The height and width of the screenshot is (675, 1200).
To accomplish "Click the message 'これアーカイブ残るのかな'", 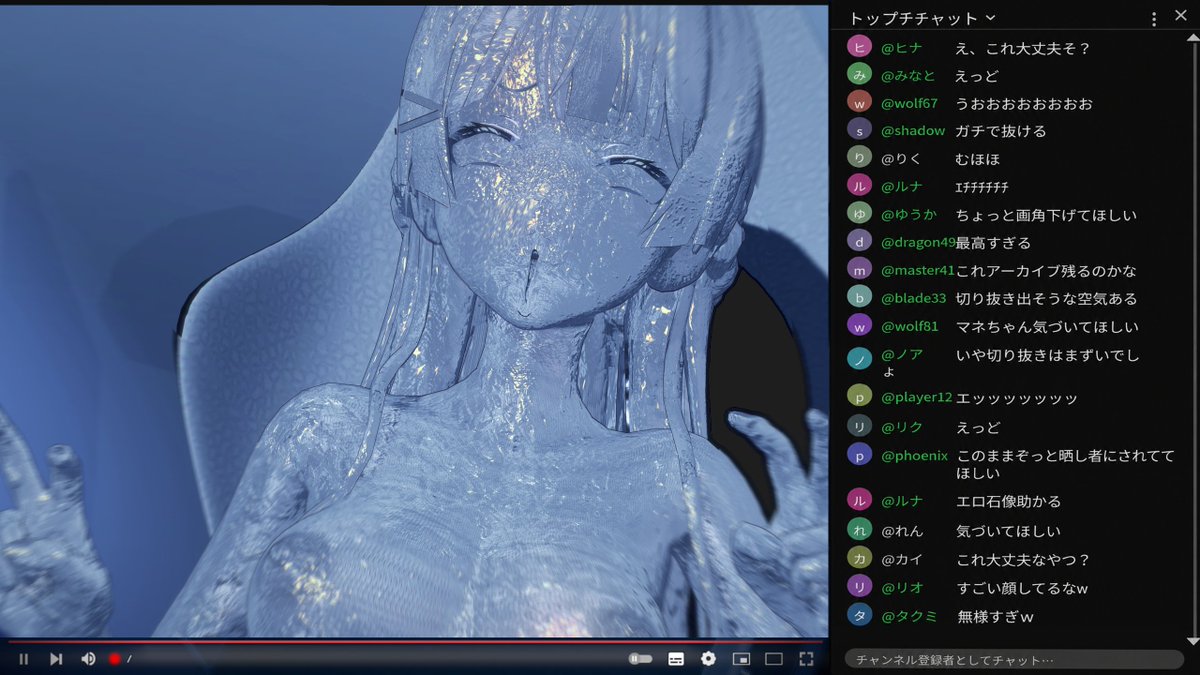I will [1046, 270].
